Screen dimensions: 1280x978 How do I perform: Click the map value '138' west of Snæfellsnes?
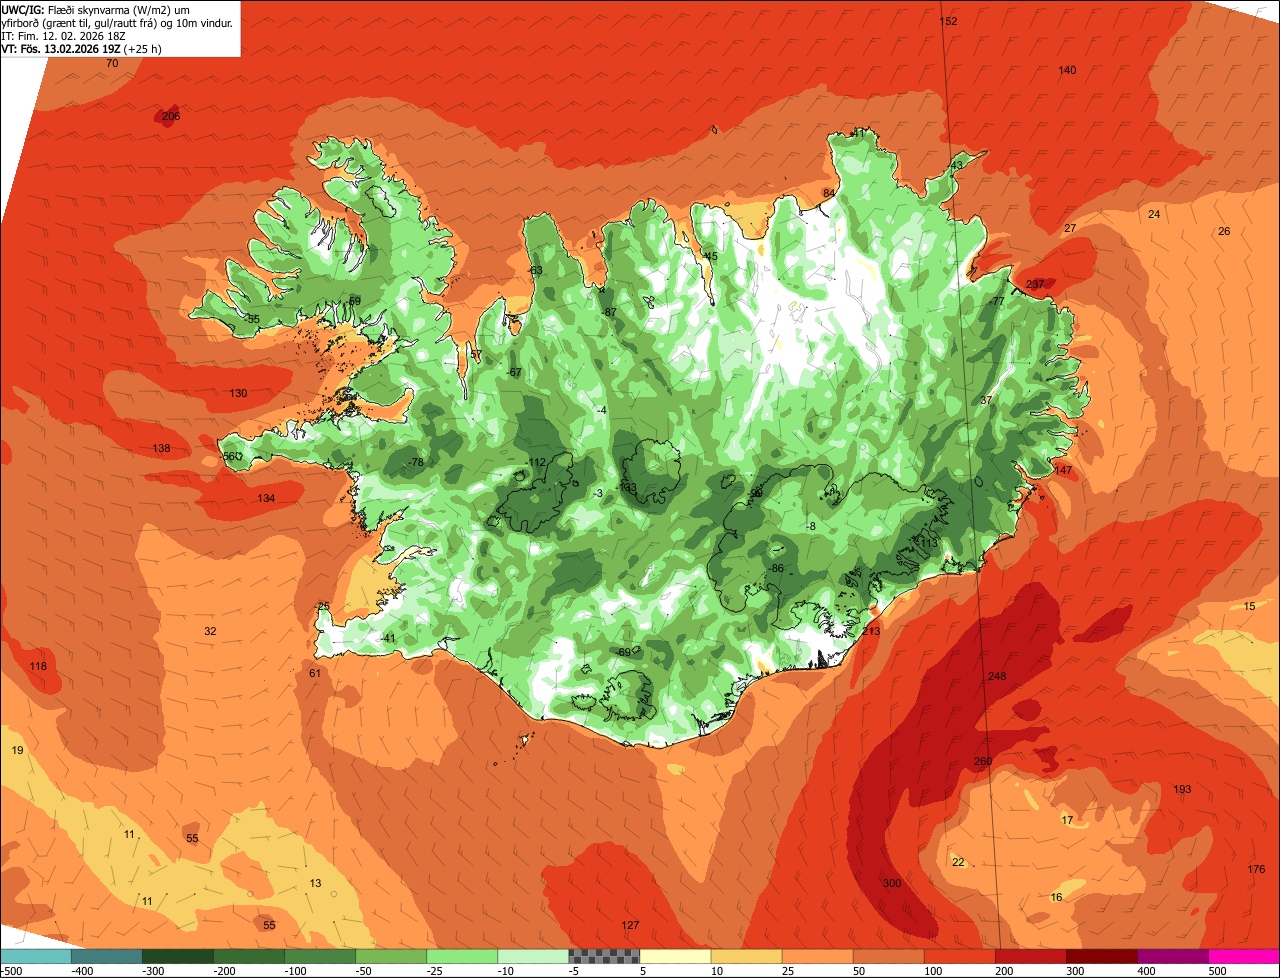pyautogui.click(x=161, y=449)
